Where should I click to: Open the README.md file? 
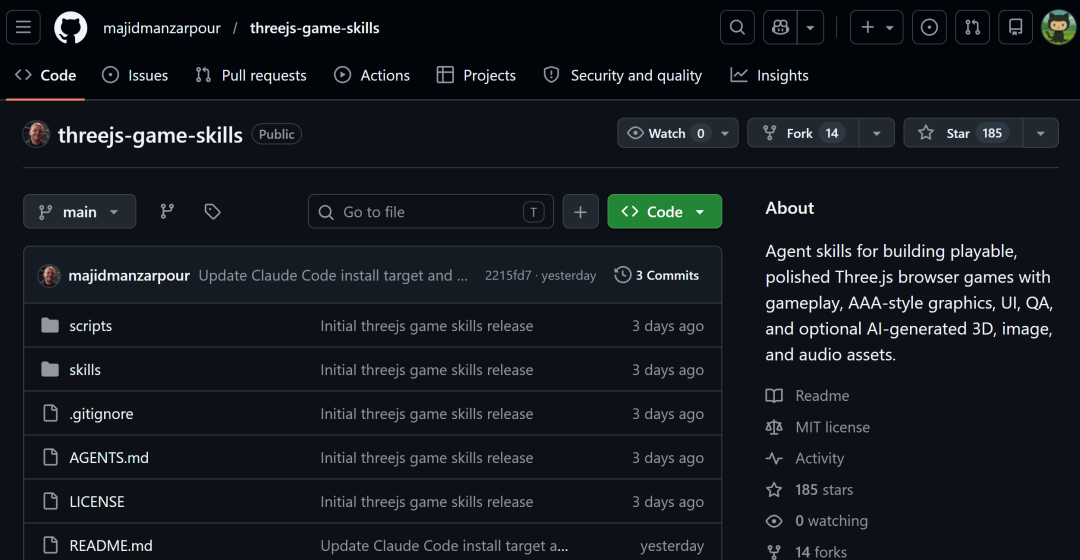pos(111,546)
